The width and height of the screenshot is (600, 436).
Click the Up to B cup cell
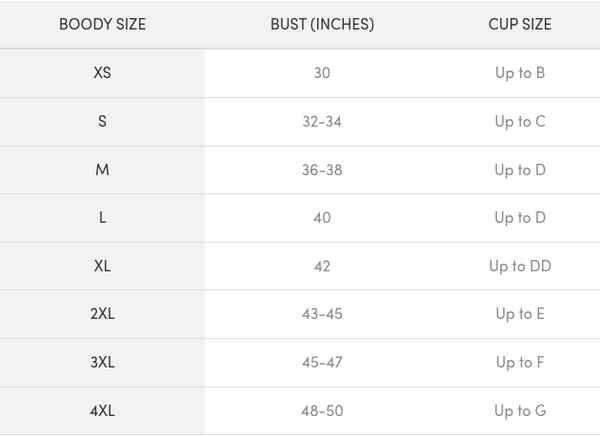[x=519, y=73]
